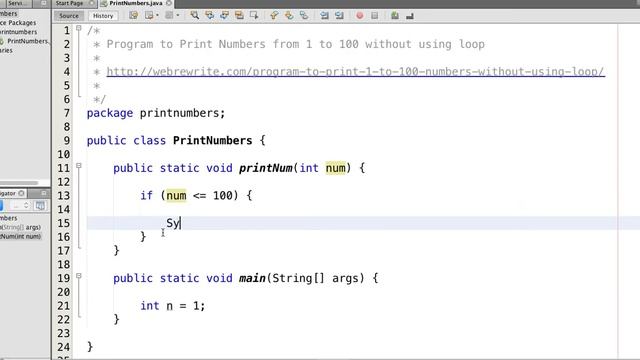Click the Uncomment icon at toolbar end
The width and height of the screenshot is (640, 360).
410,16
